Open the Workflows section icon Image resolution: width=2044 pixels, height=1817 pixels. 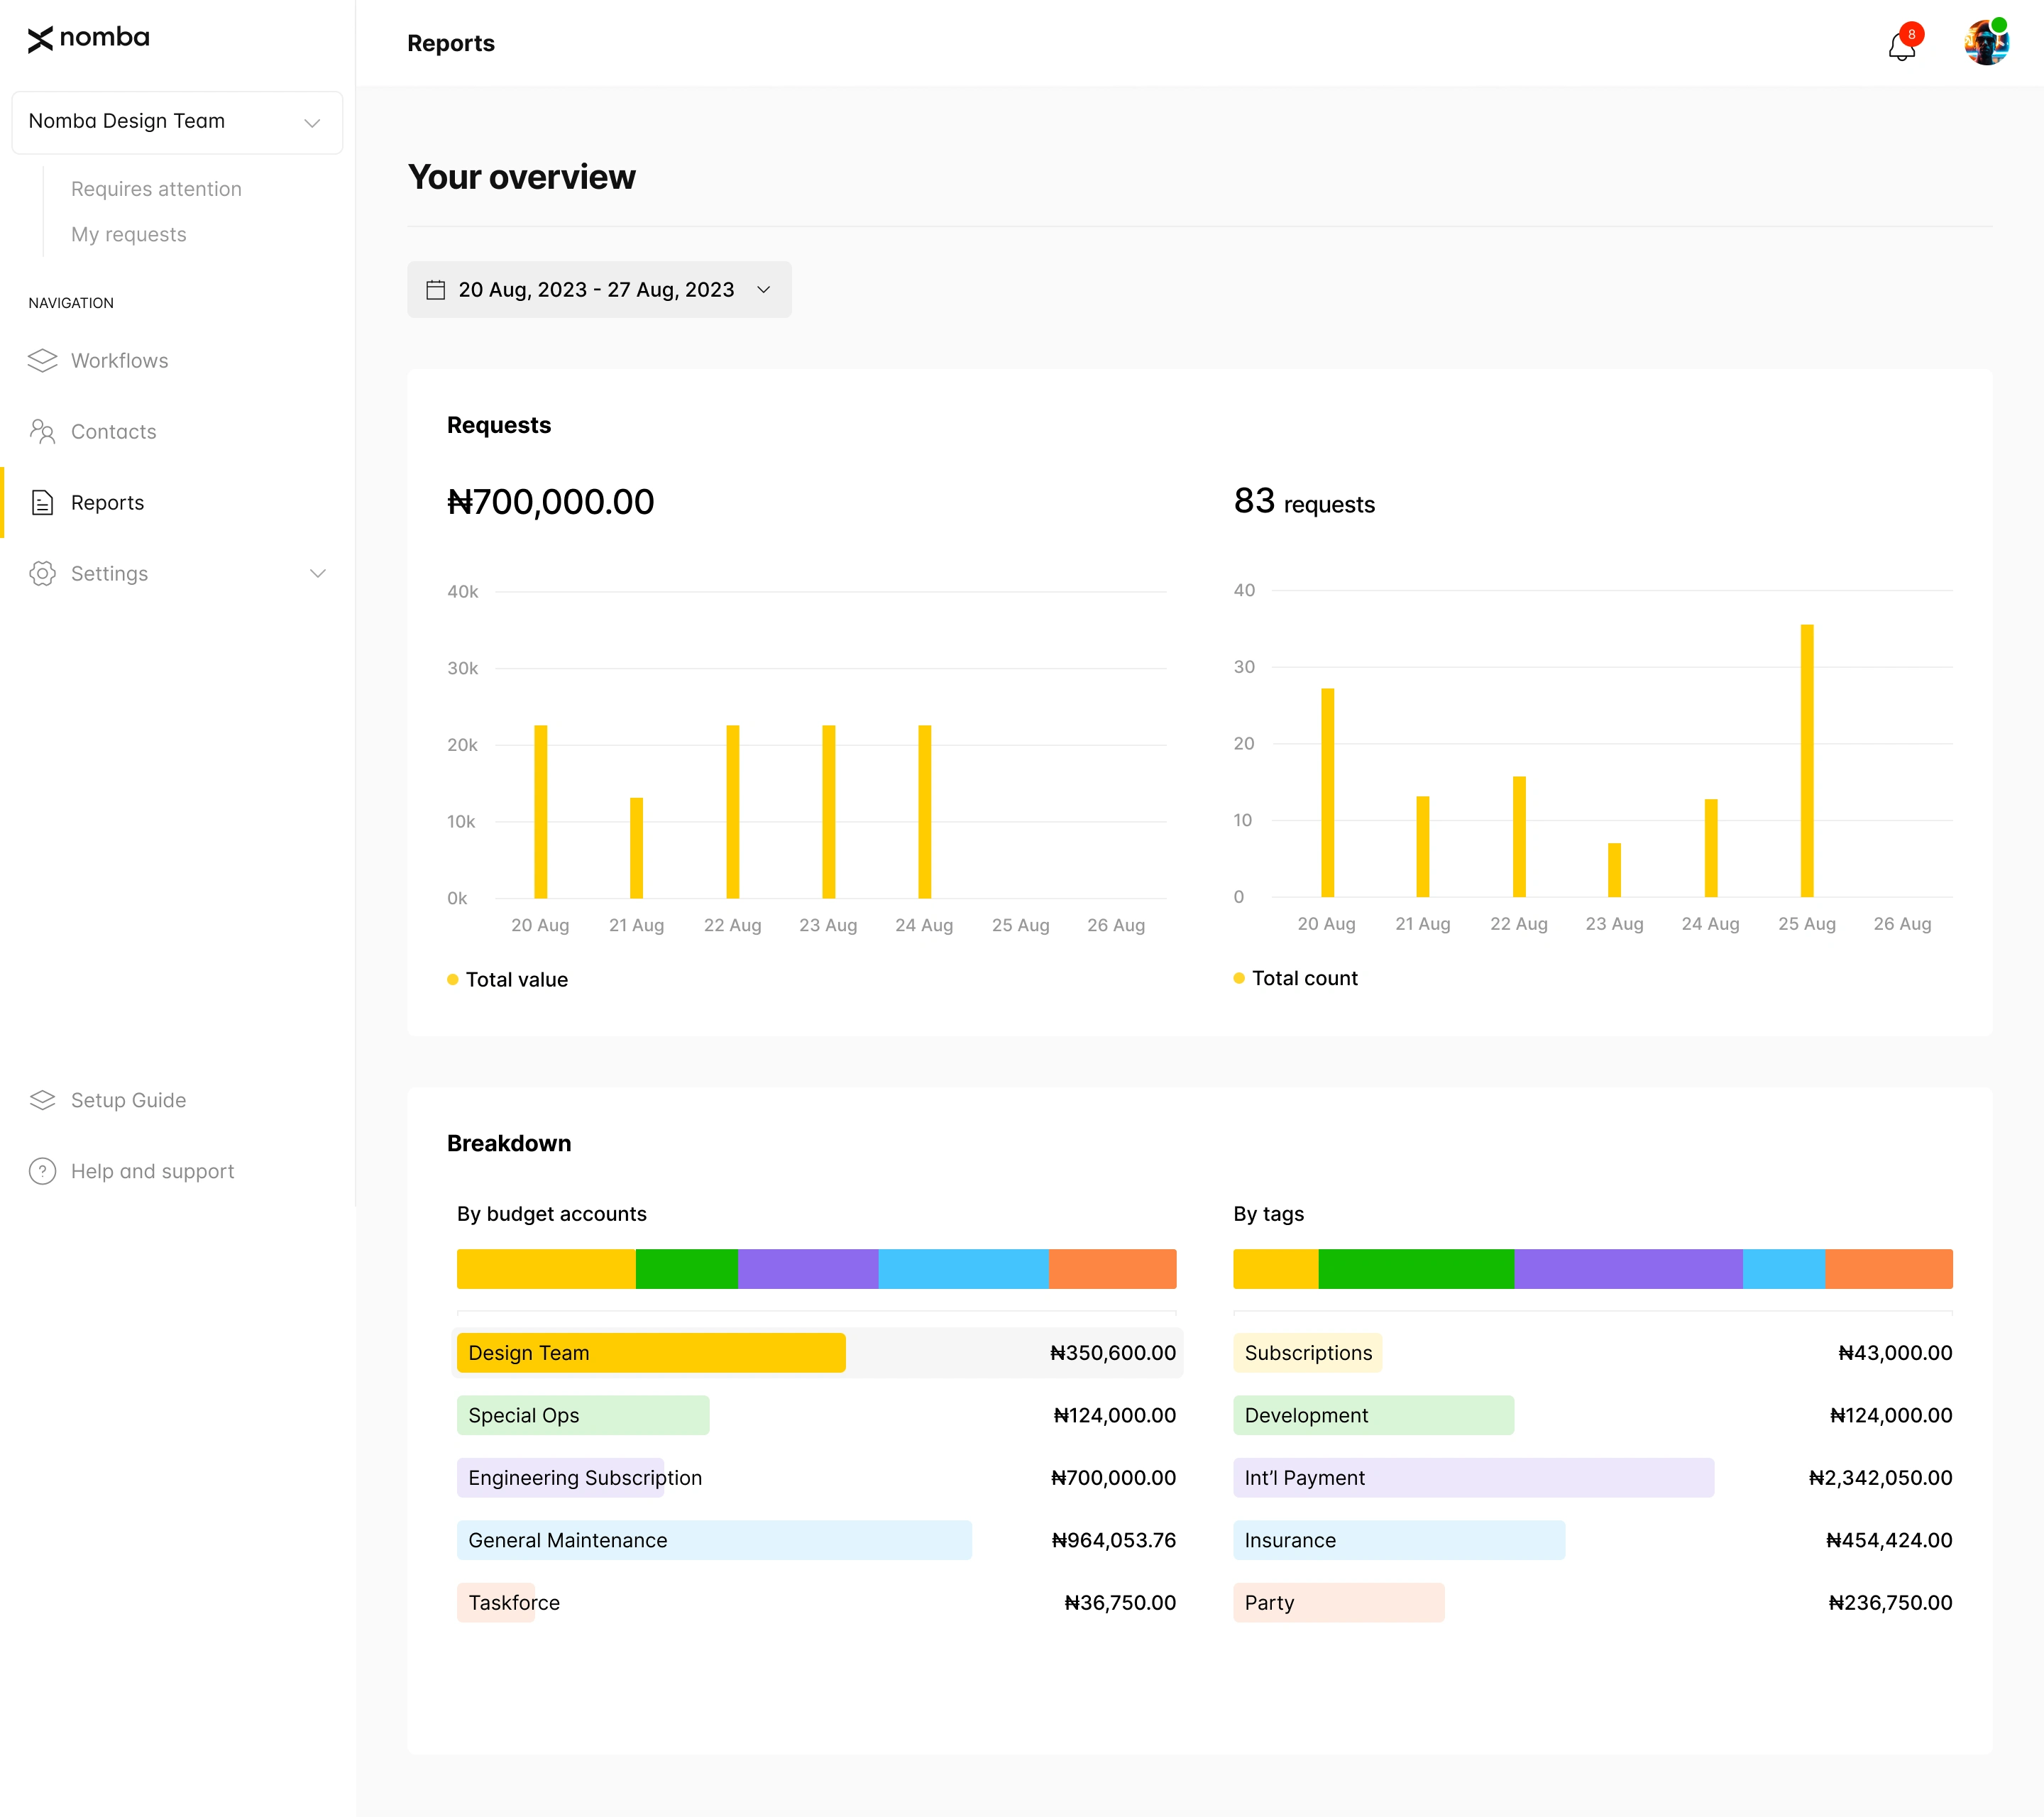43,361
